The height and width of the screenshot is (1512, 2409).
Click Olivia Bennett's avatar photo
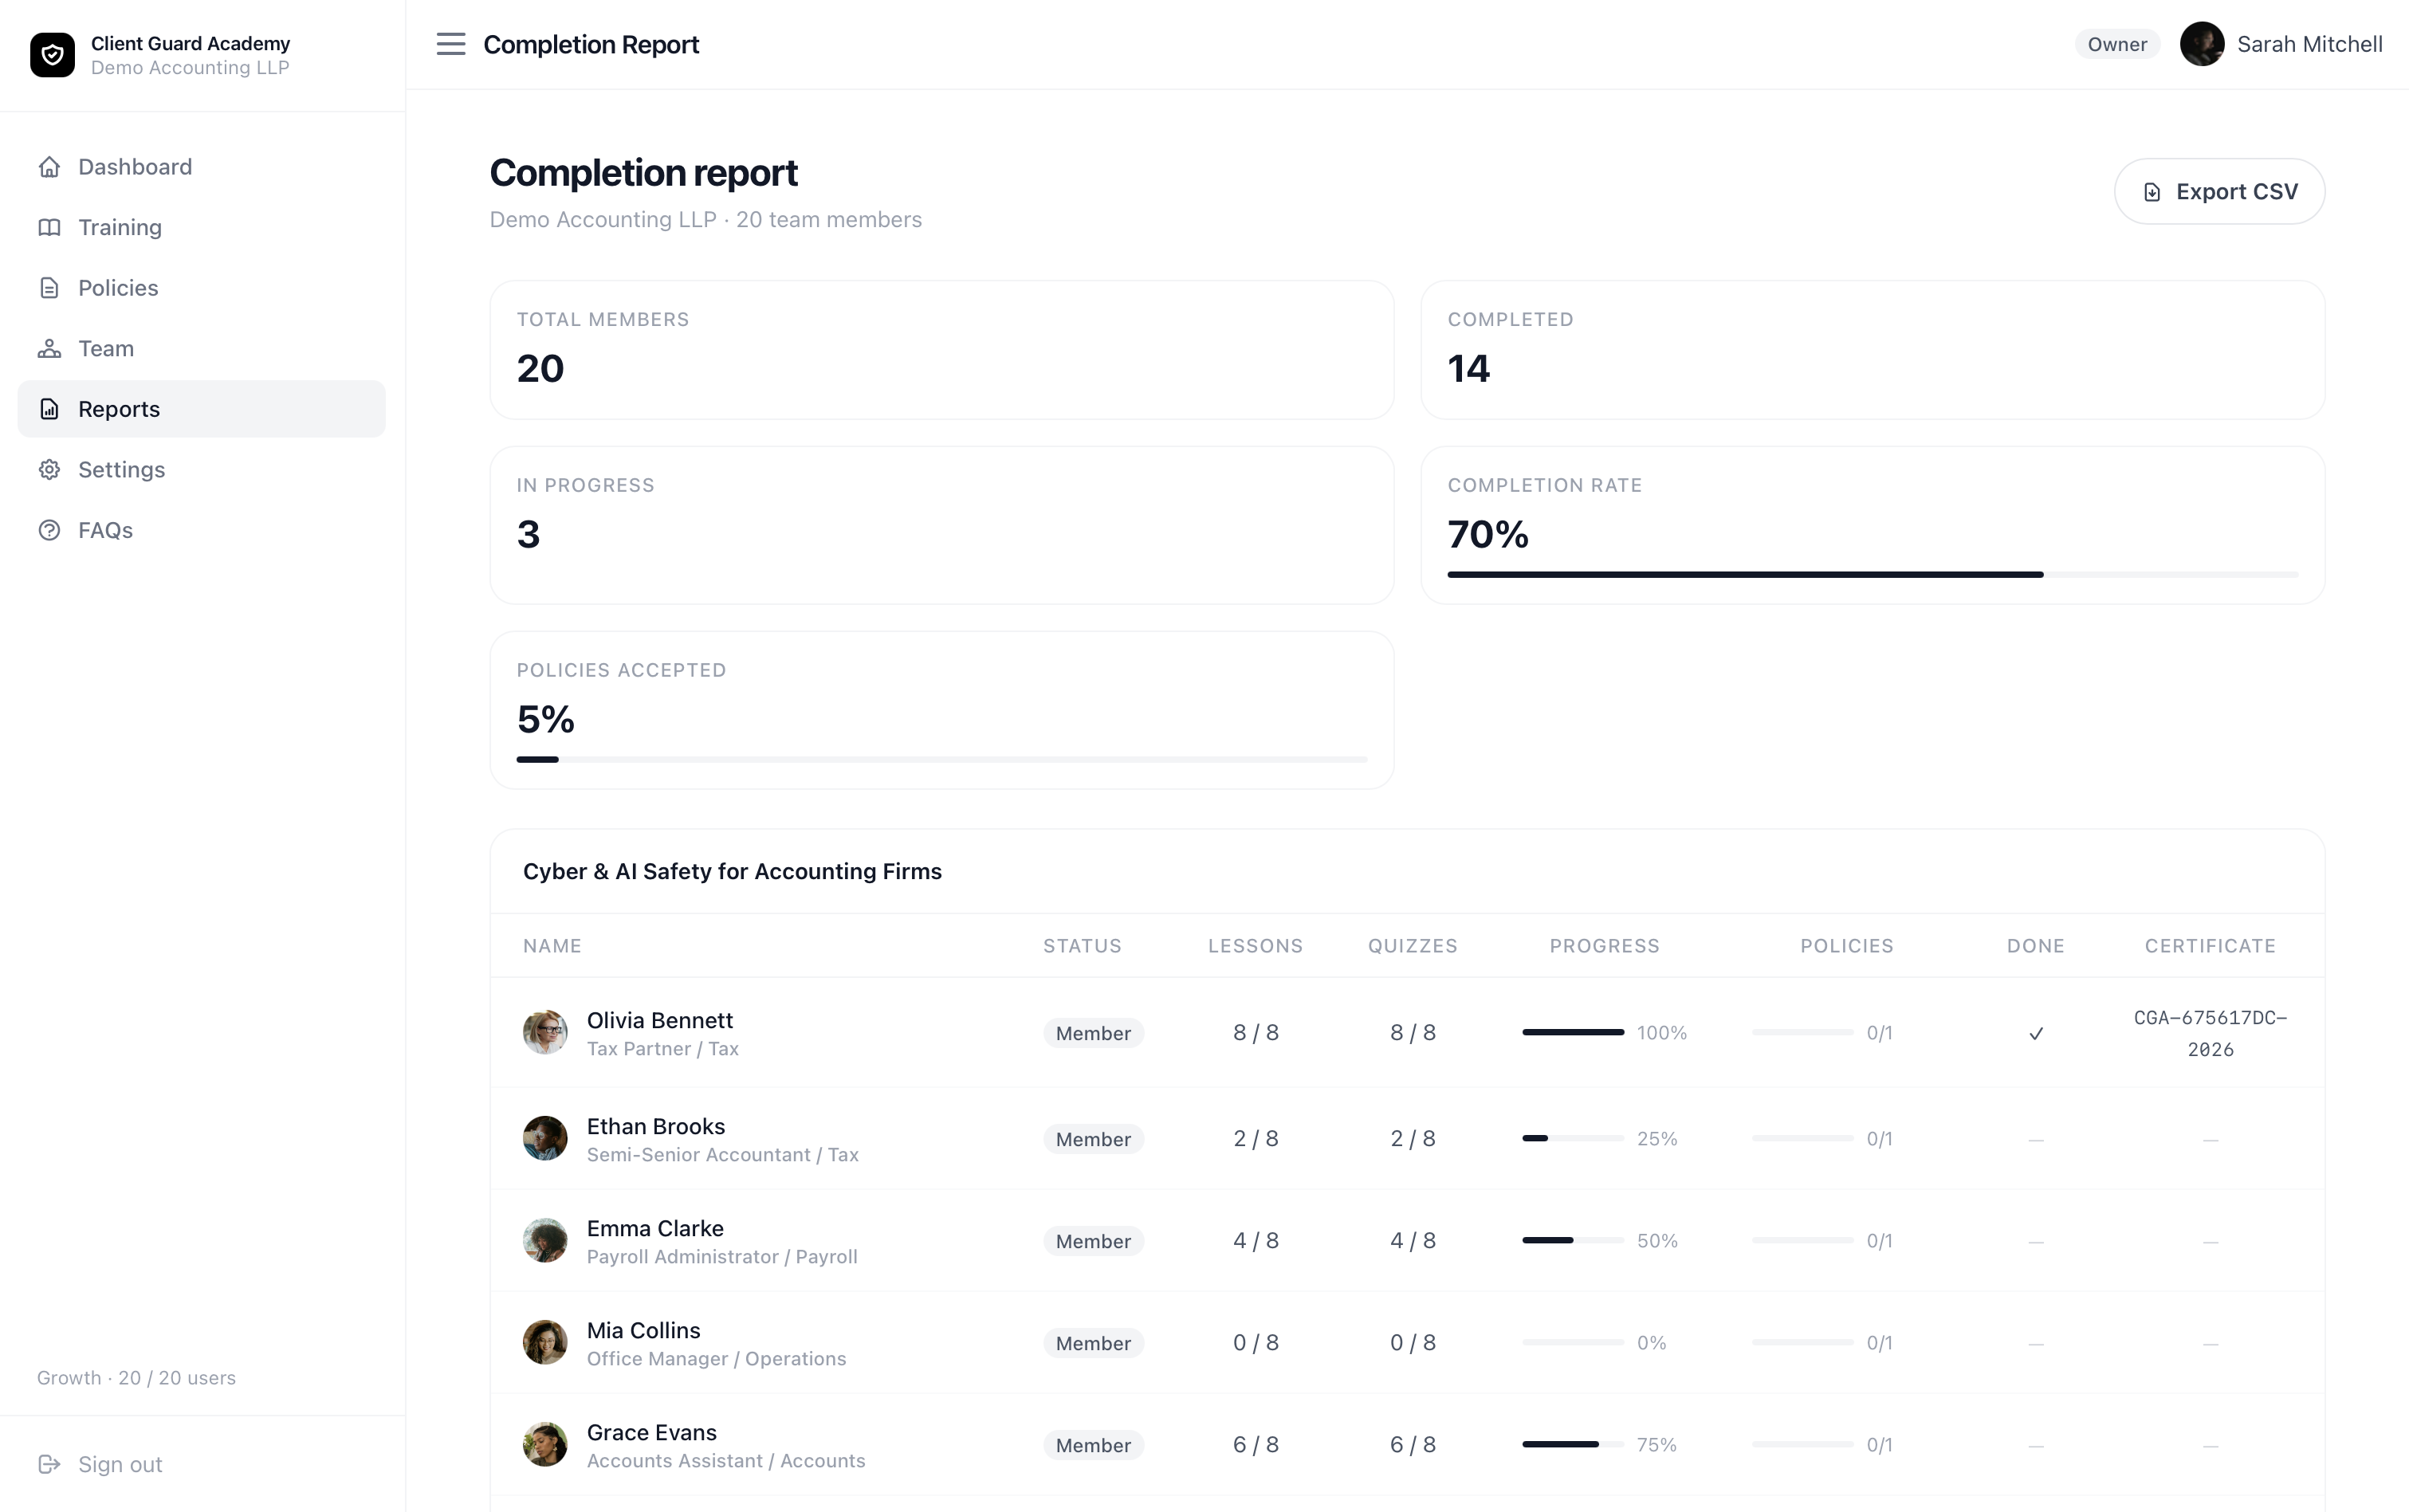click(545, 1032)
